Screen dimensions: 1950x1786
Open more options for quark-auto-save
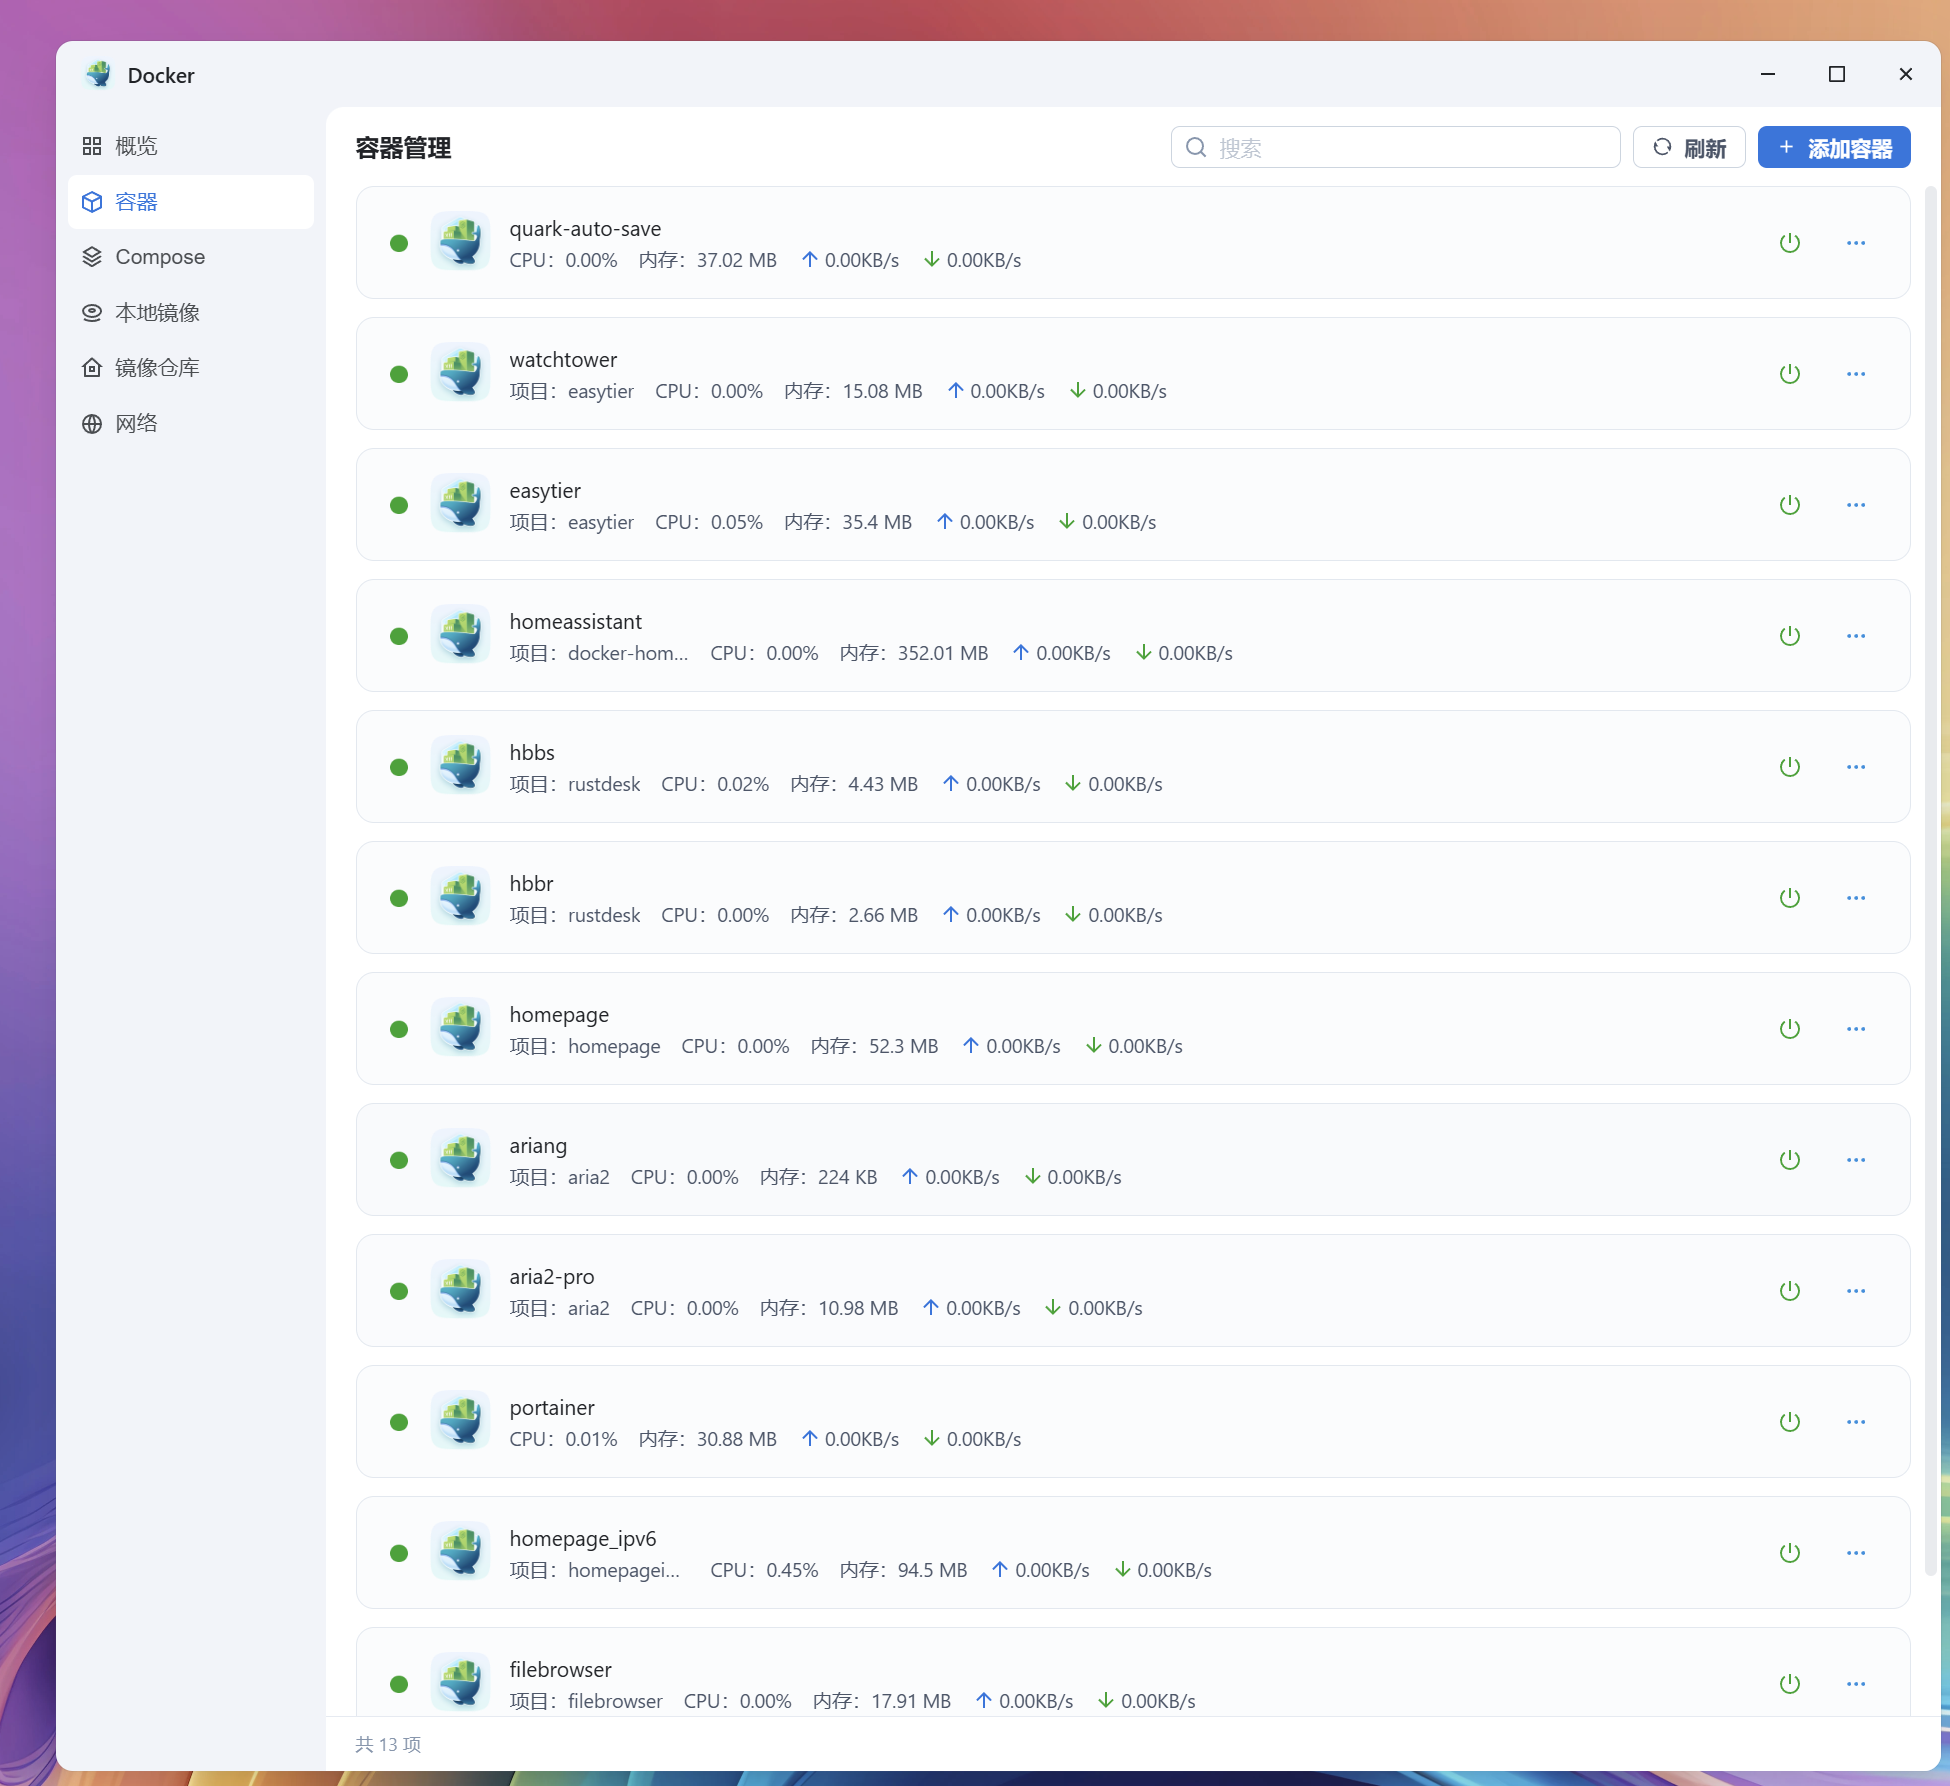pos(1856,243)
